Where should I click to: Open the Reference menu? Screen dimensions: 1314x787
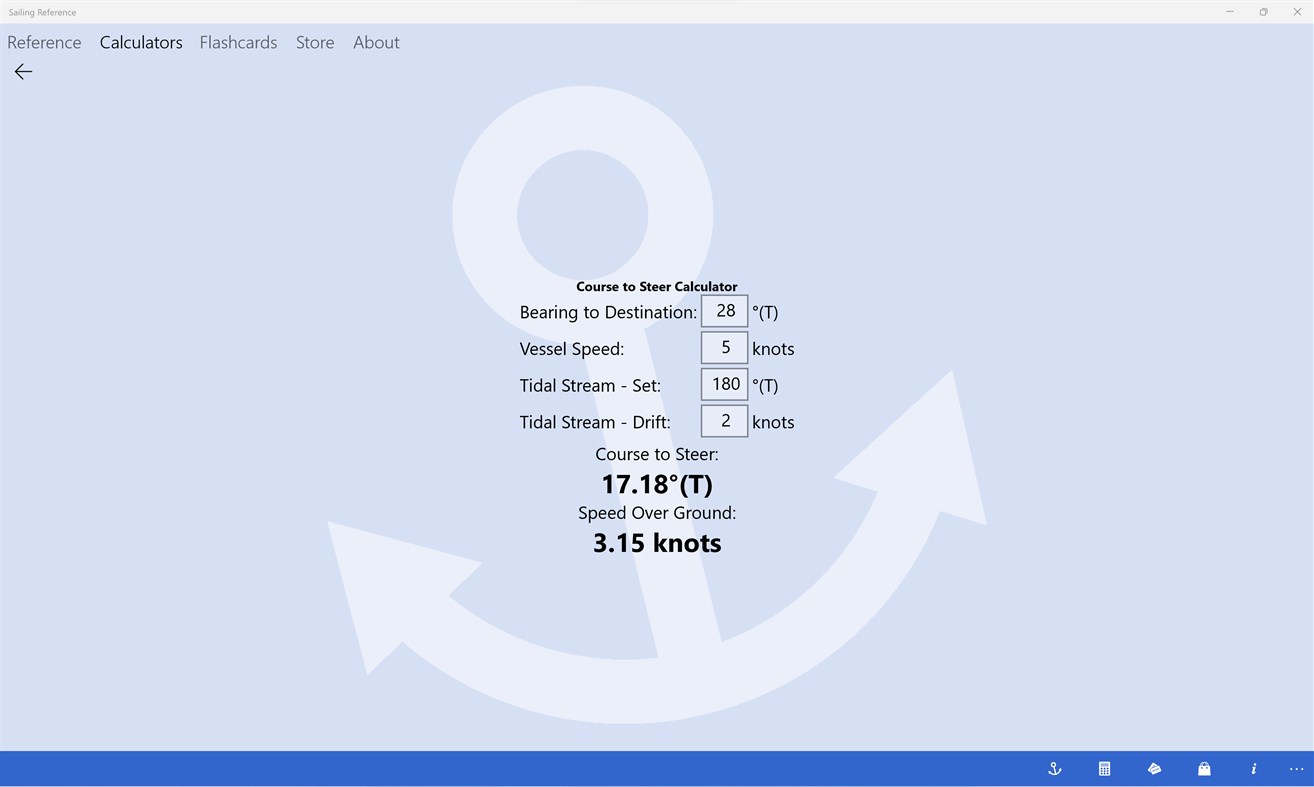(44, 42)
